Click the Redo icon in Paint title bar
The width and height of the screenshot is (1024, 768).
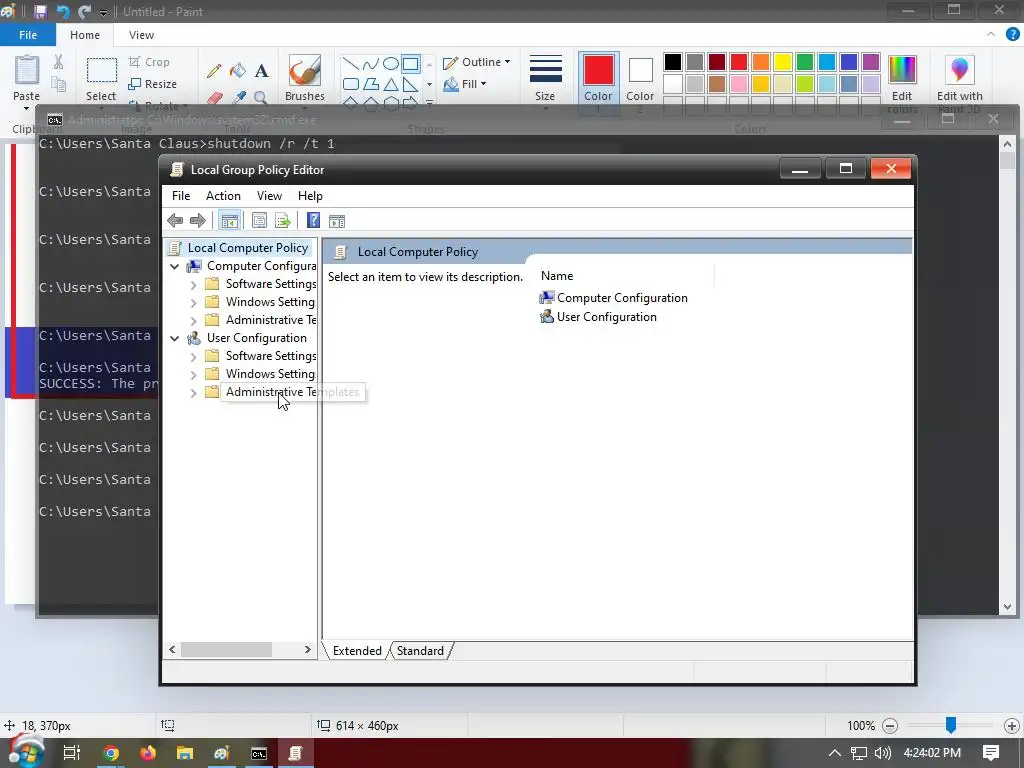tap(84, 12)
